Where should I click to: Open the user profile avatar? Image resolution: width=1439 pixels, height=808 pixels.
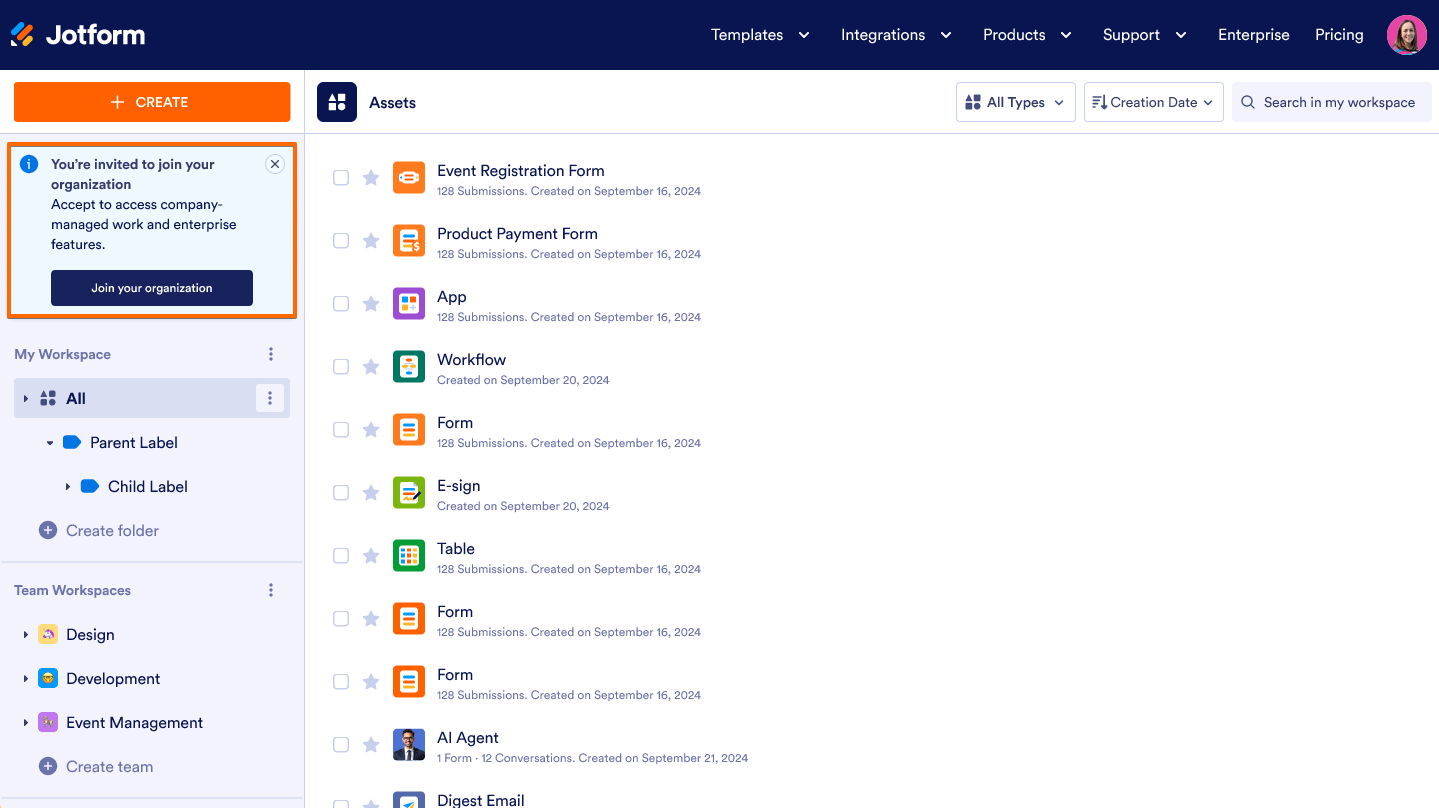1406,35
